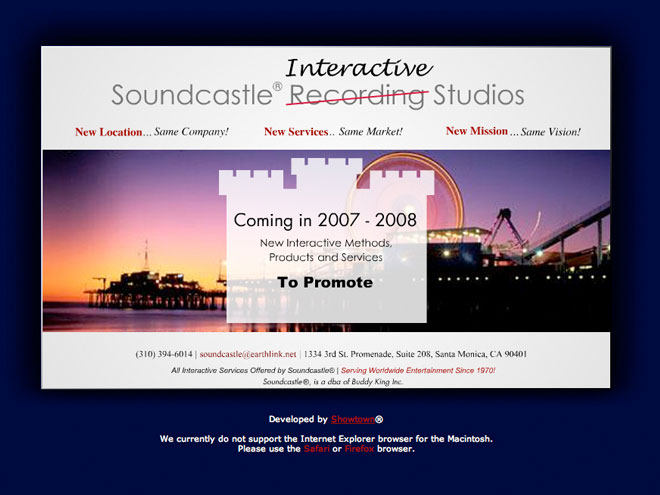Click New Interactive Methods, Products and Services text
Image resolution: width=660 pixels, height=495 pixels.
point(325,250)
